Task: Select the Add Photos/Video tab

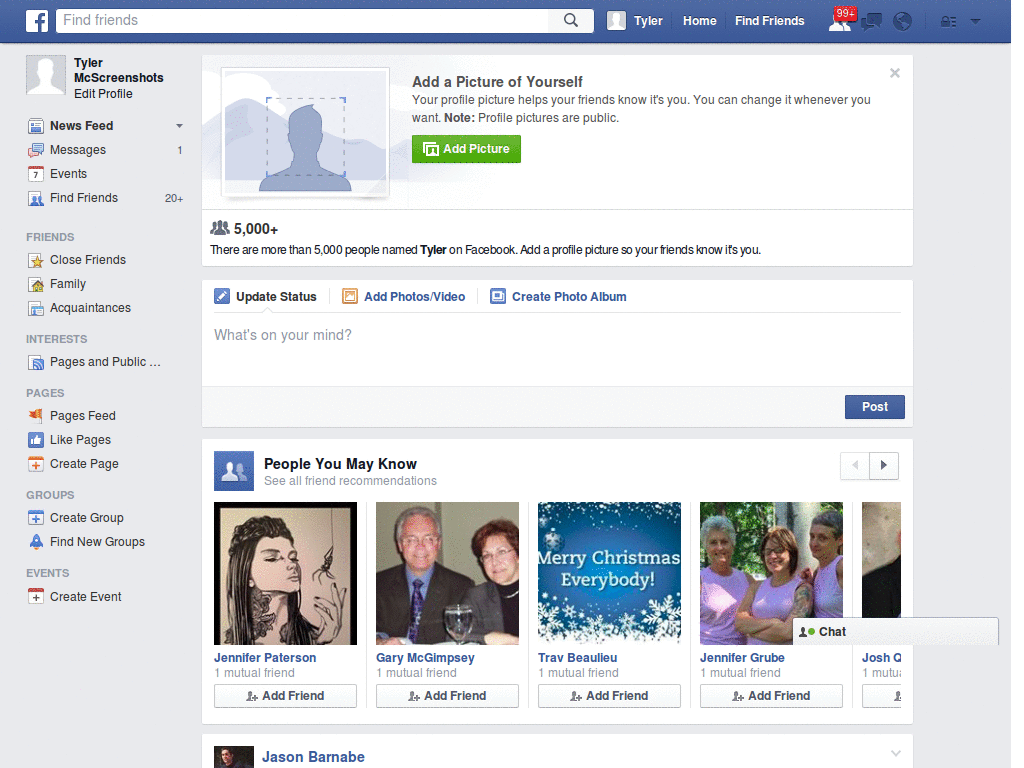Action: pos(404,296)
